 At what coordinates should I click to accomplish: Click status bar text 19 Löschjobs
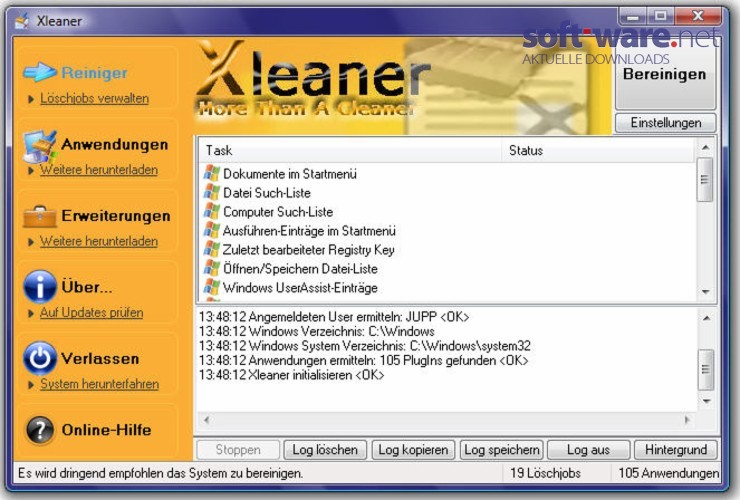click(546, 473)
